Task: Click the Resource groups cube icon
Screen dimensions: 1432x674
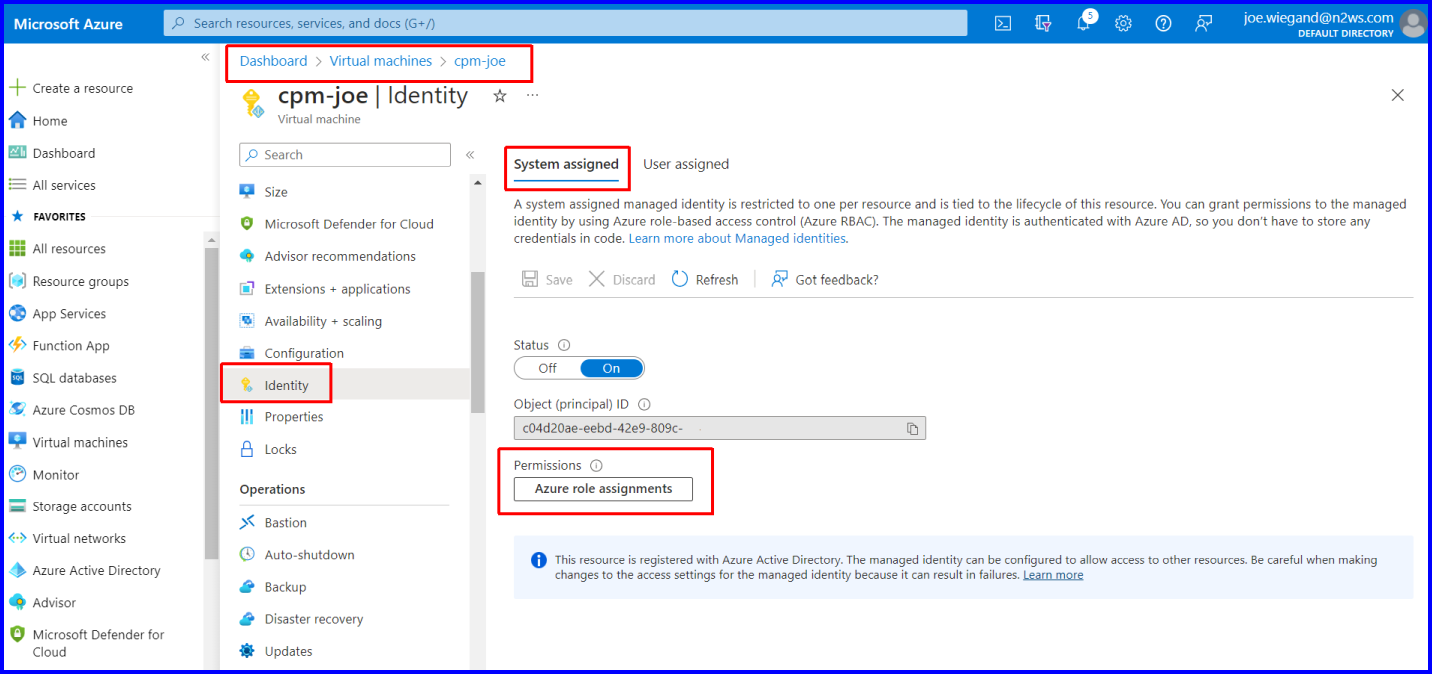Action: pyautogui.click(x=17, y=281)
